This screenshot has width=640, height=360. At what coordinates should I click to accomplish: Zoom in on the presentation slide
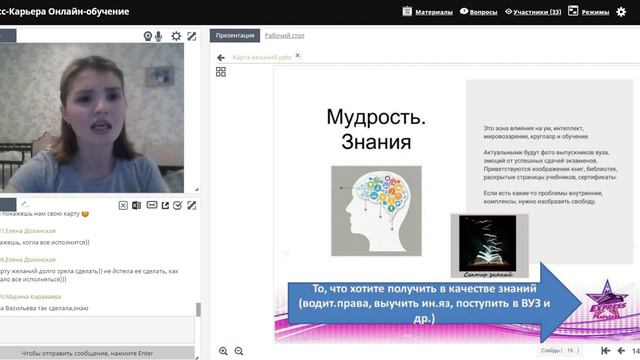click(223, 351)
